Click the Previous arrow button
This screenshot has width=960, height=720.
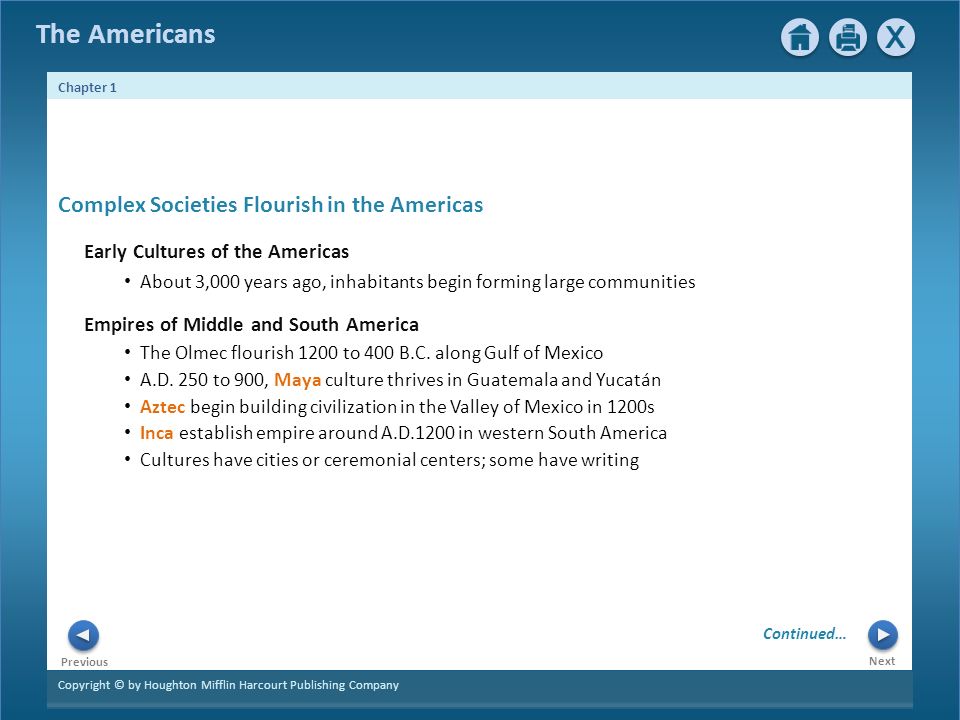(83, 636)
